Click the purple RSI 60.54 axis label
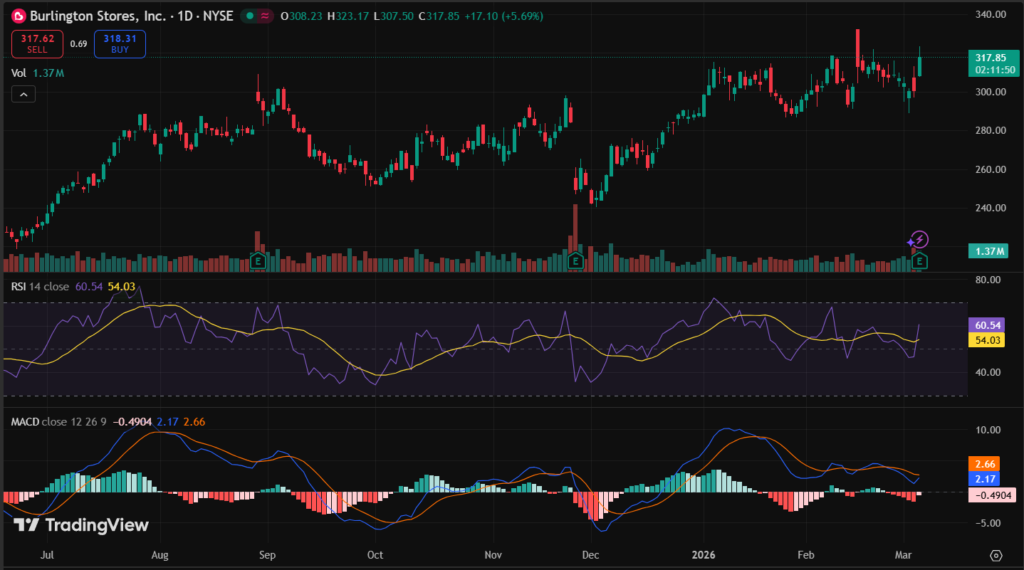The height and width of the screenshot is (570, 1024). click(x=988, y=326)
